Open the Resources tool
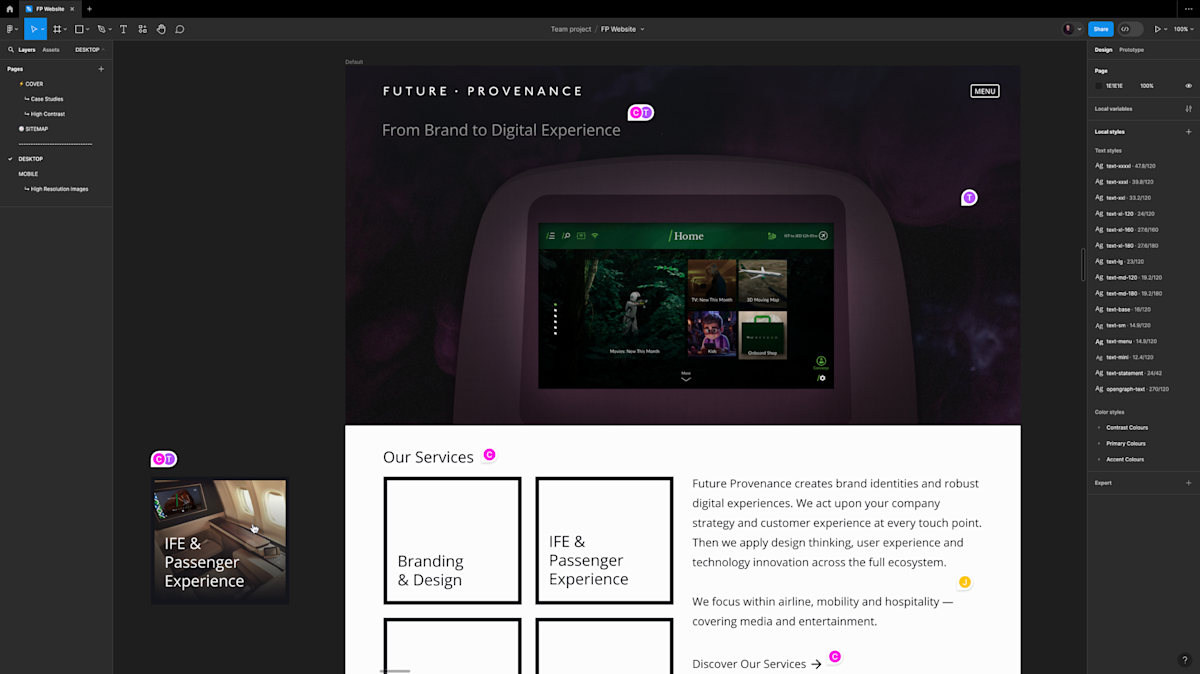This screenshot has width=1200, height=674. coord(143,29)
